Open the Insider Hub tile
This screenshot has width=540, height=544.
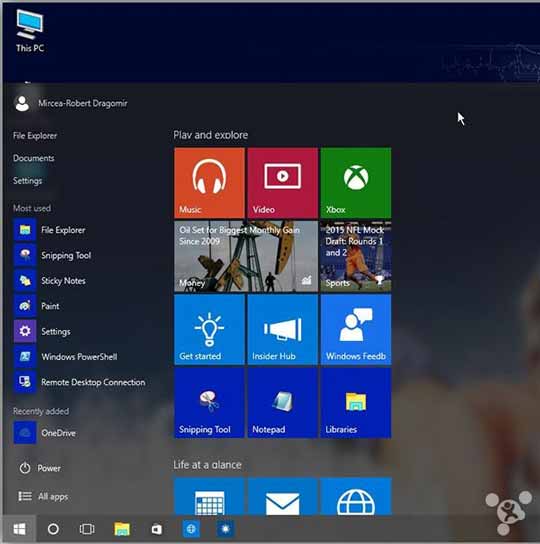click(x=282, y=330)
